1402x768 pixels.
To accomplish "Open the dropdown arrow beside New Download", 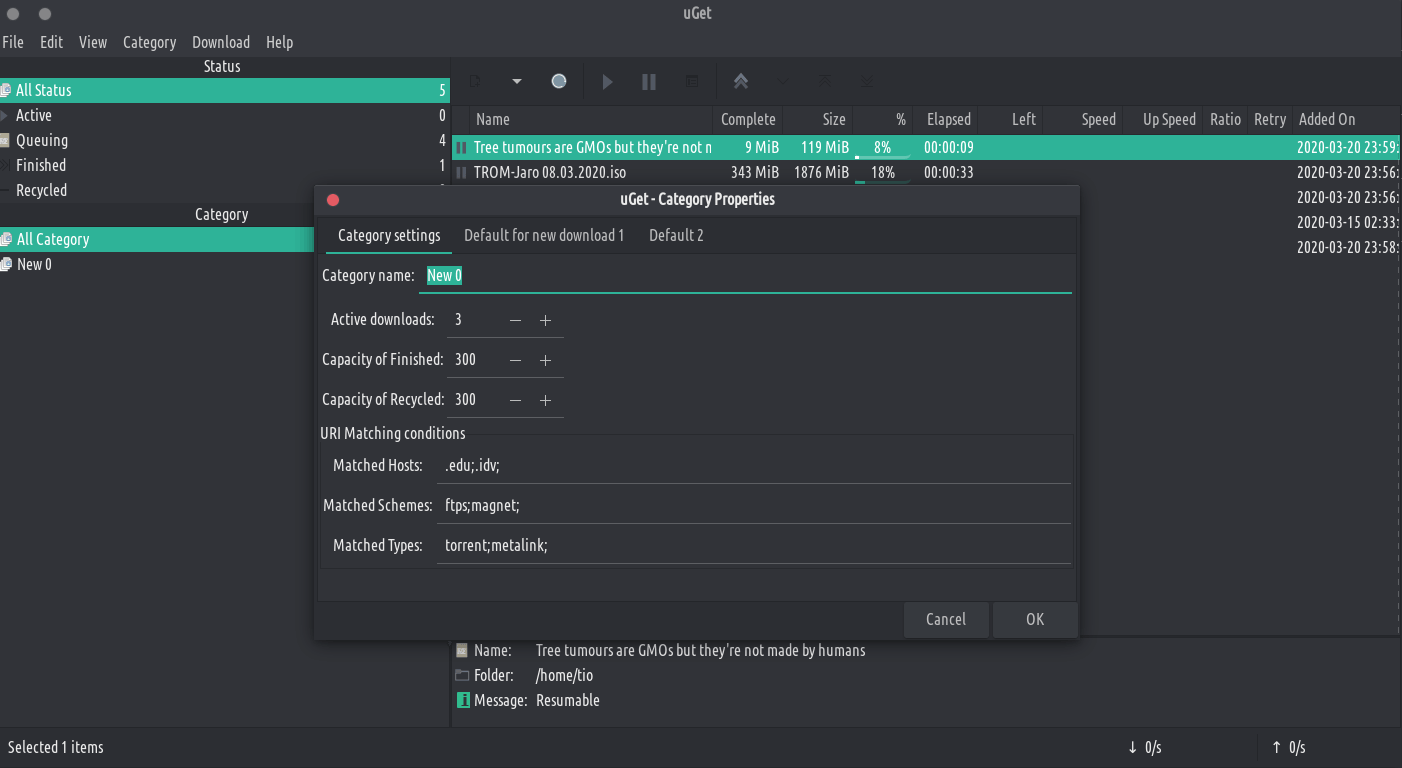I will 517,81.
